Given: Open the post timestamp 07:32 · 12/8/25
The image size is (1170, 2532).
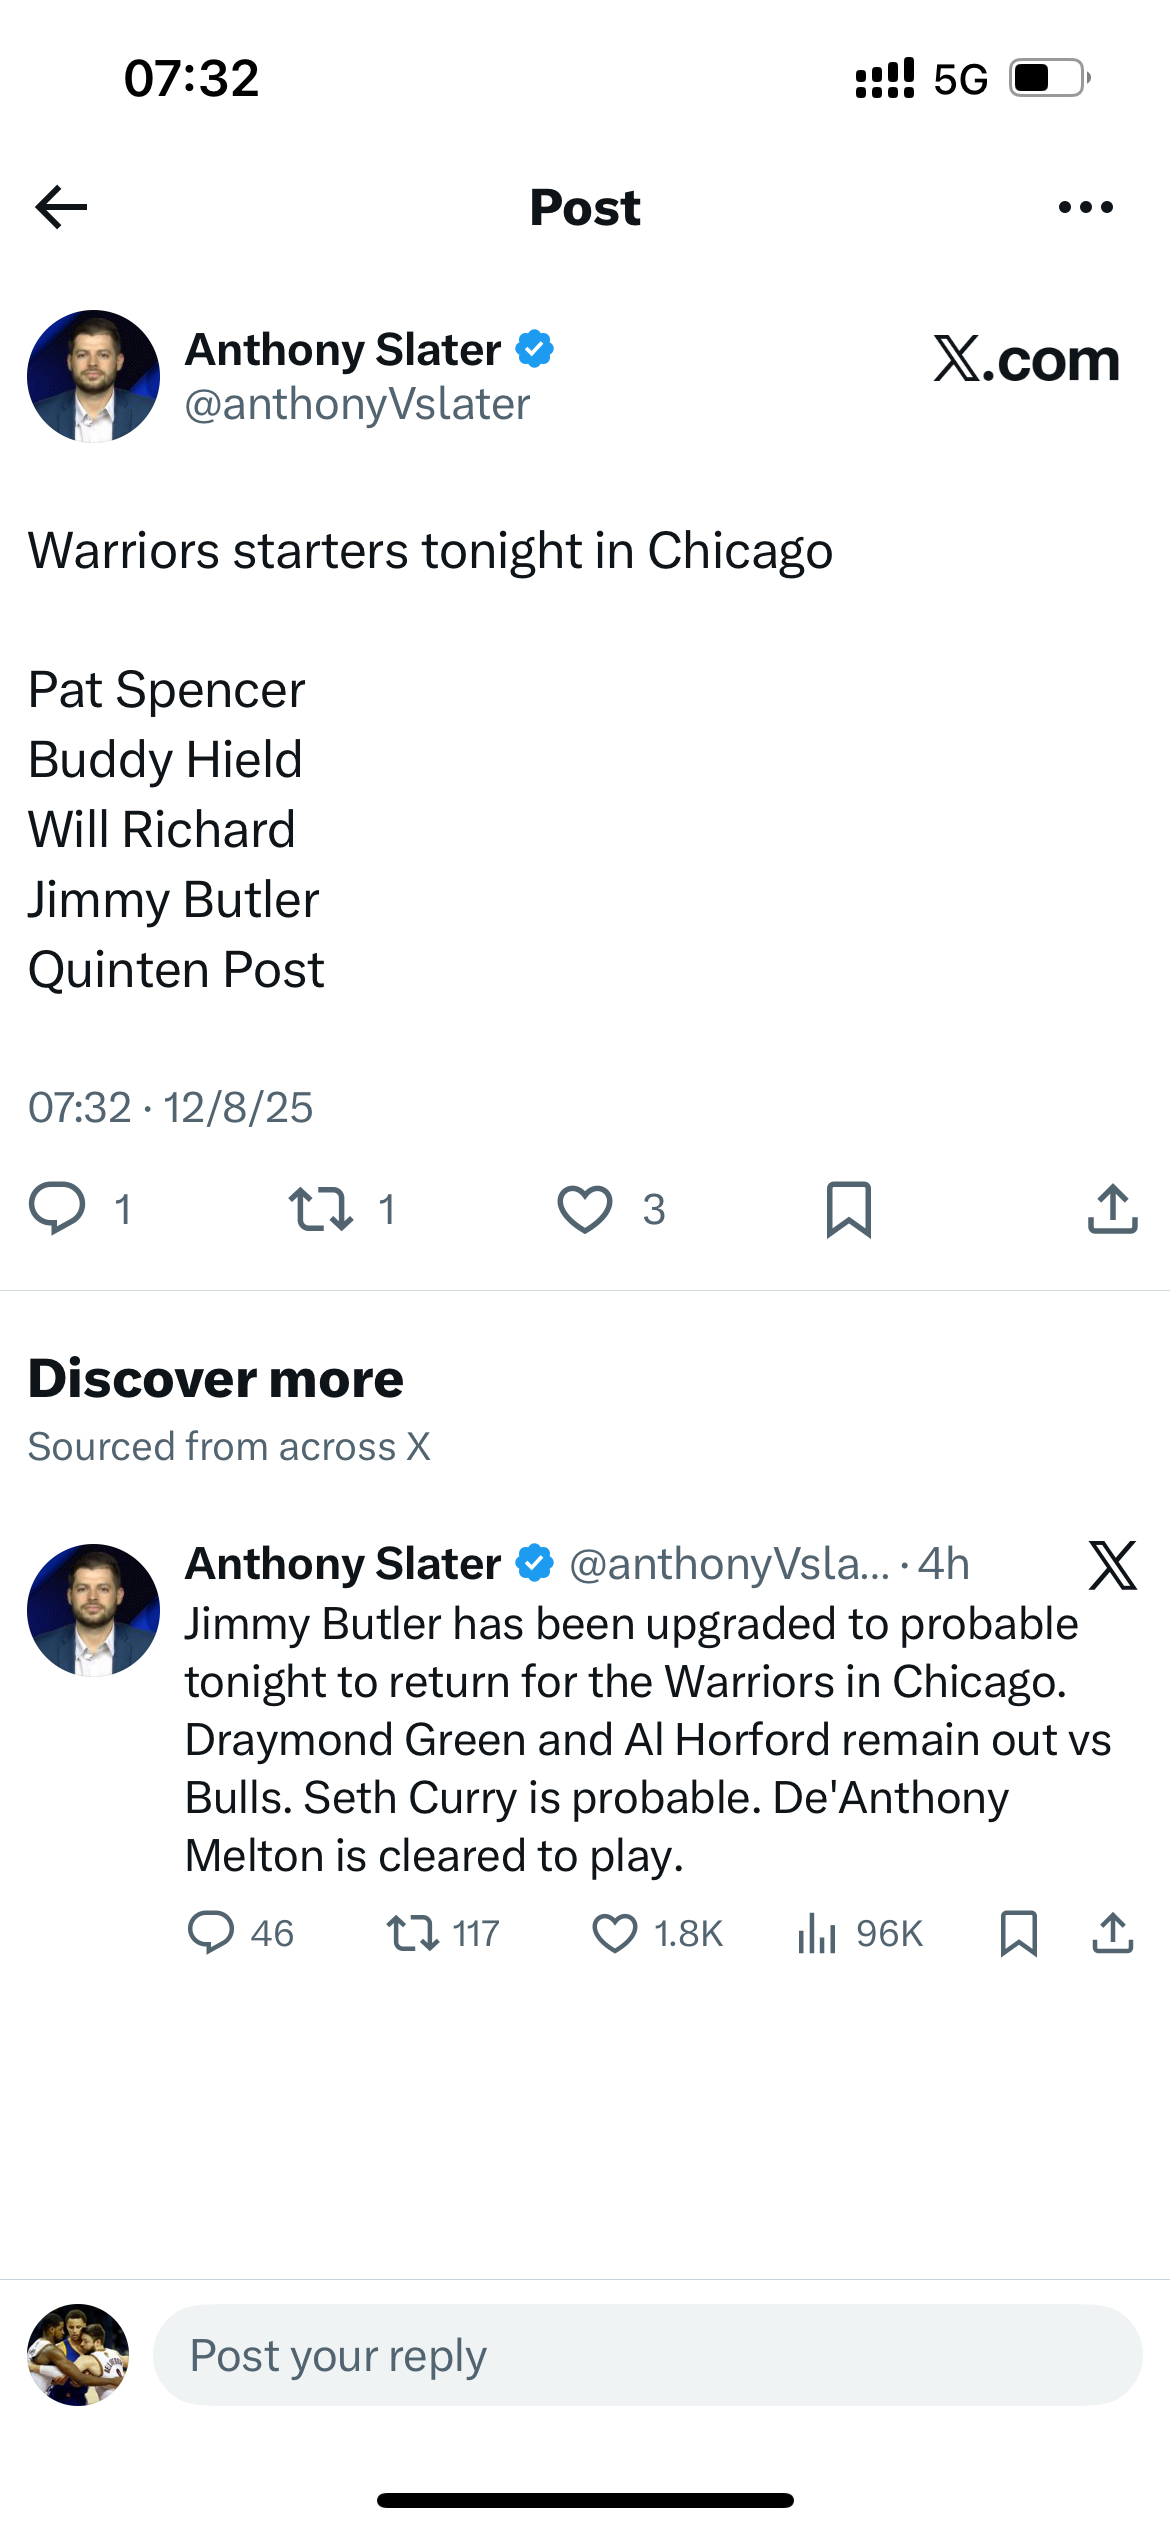Looking at the screenshot, I should tap(170, 1107).
